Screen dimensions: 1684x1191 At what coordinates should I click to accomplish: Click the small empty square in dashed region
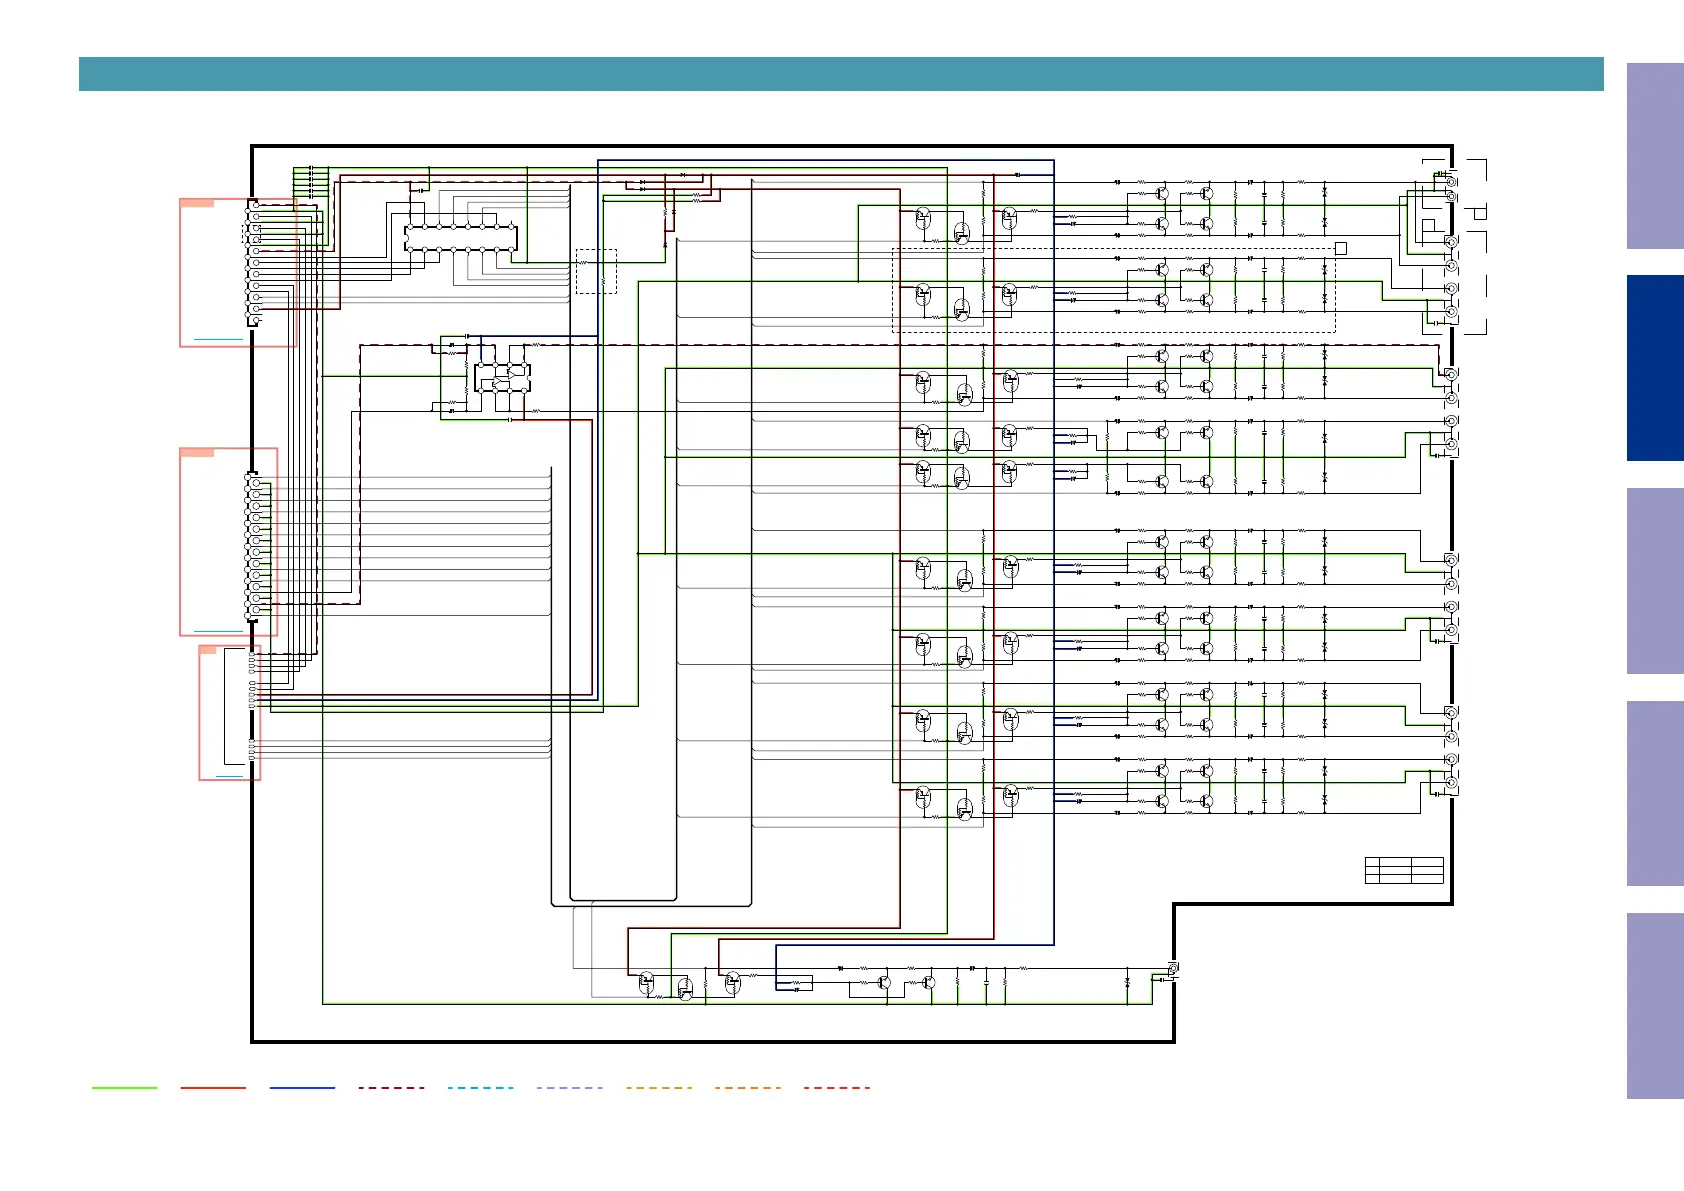coord(1341,248)
